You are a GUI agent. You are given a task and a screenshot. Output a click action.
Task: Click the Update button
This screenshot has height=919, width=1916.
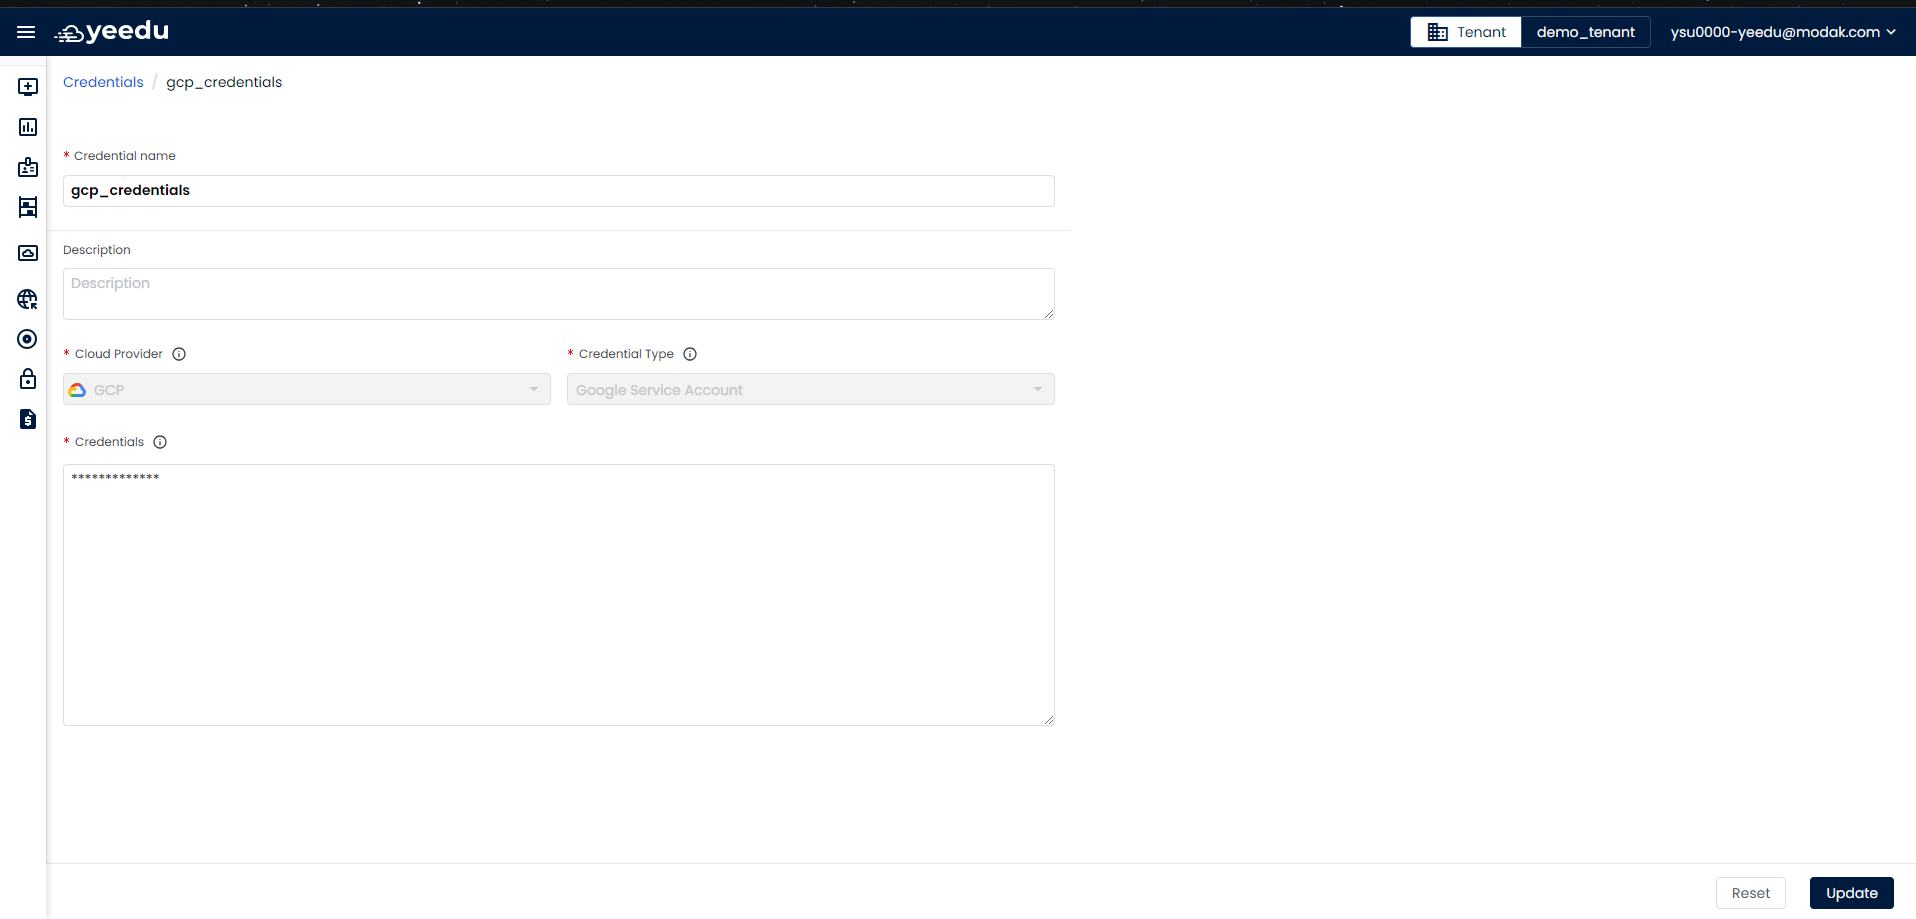coord(1852,893)
